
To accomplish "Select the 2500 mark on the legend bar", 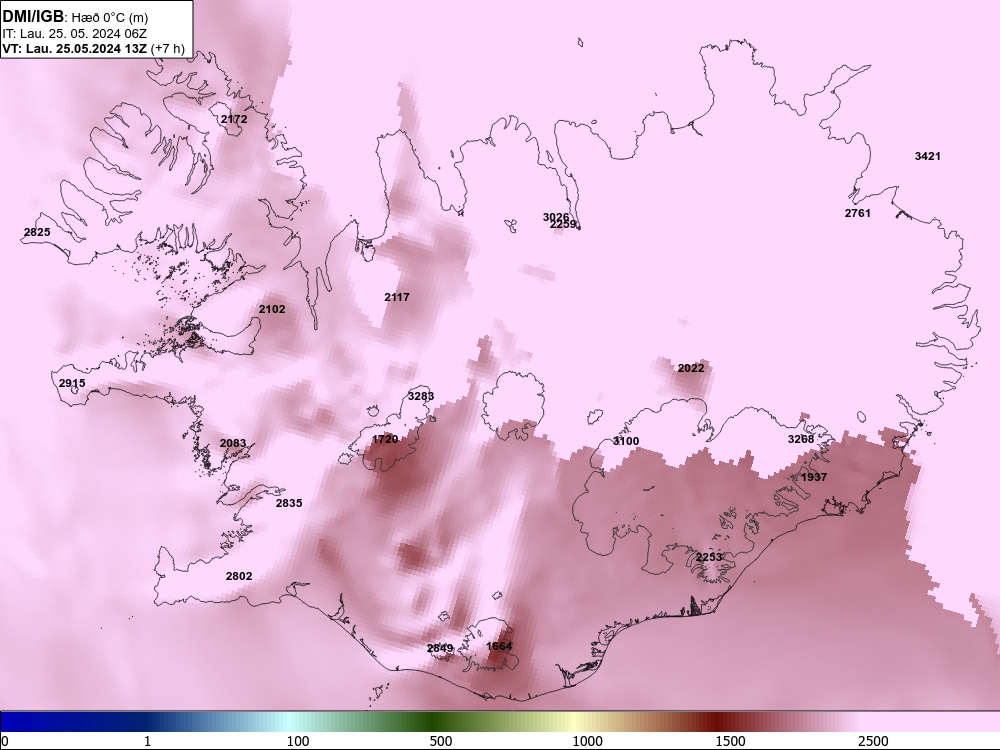I will pyautogui.click(x=873, y=741).
